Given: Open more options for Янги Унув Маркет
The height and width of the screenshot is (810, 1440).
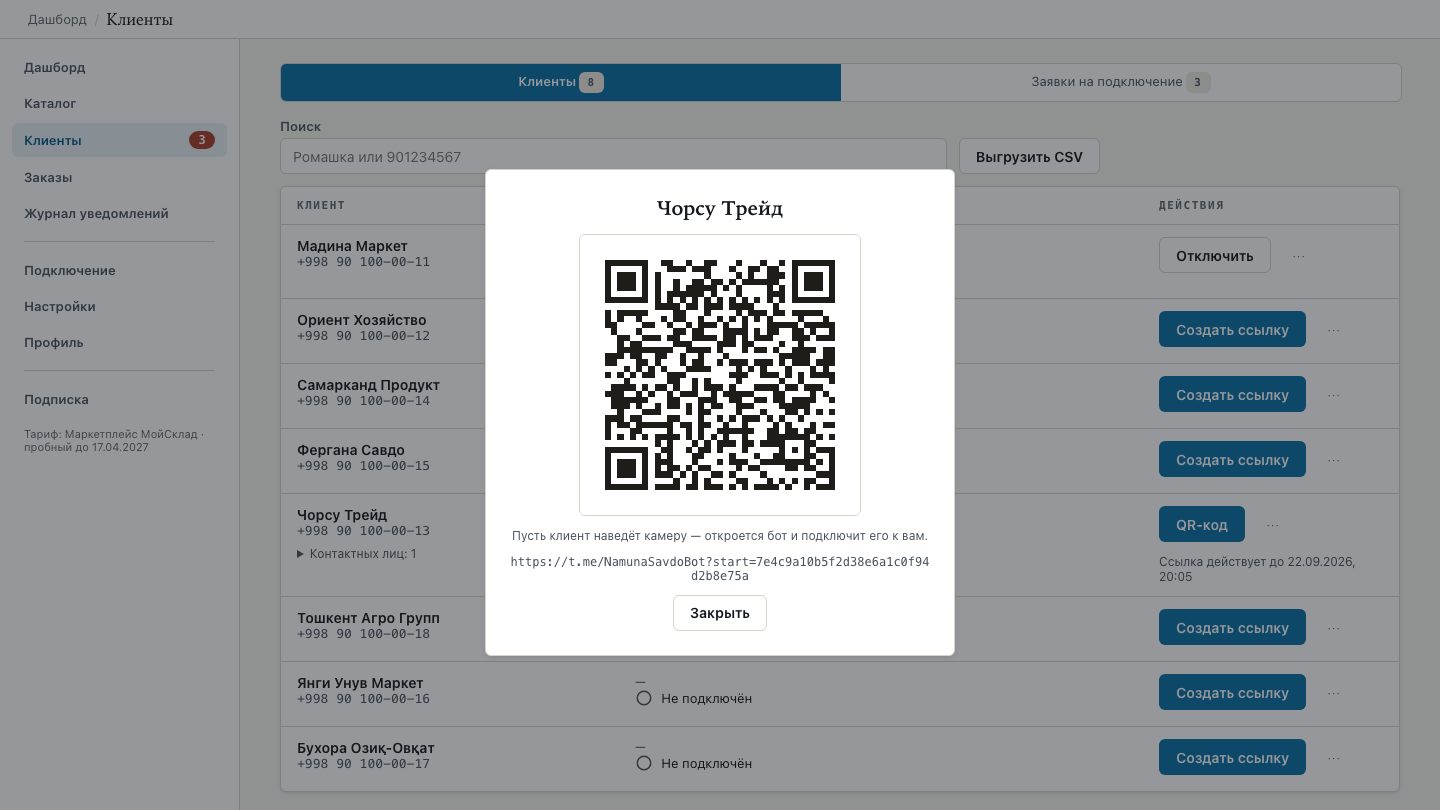Looking at the screenshot, I should point(1333,693).
